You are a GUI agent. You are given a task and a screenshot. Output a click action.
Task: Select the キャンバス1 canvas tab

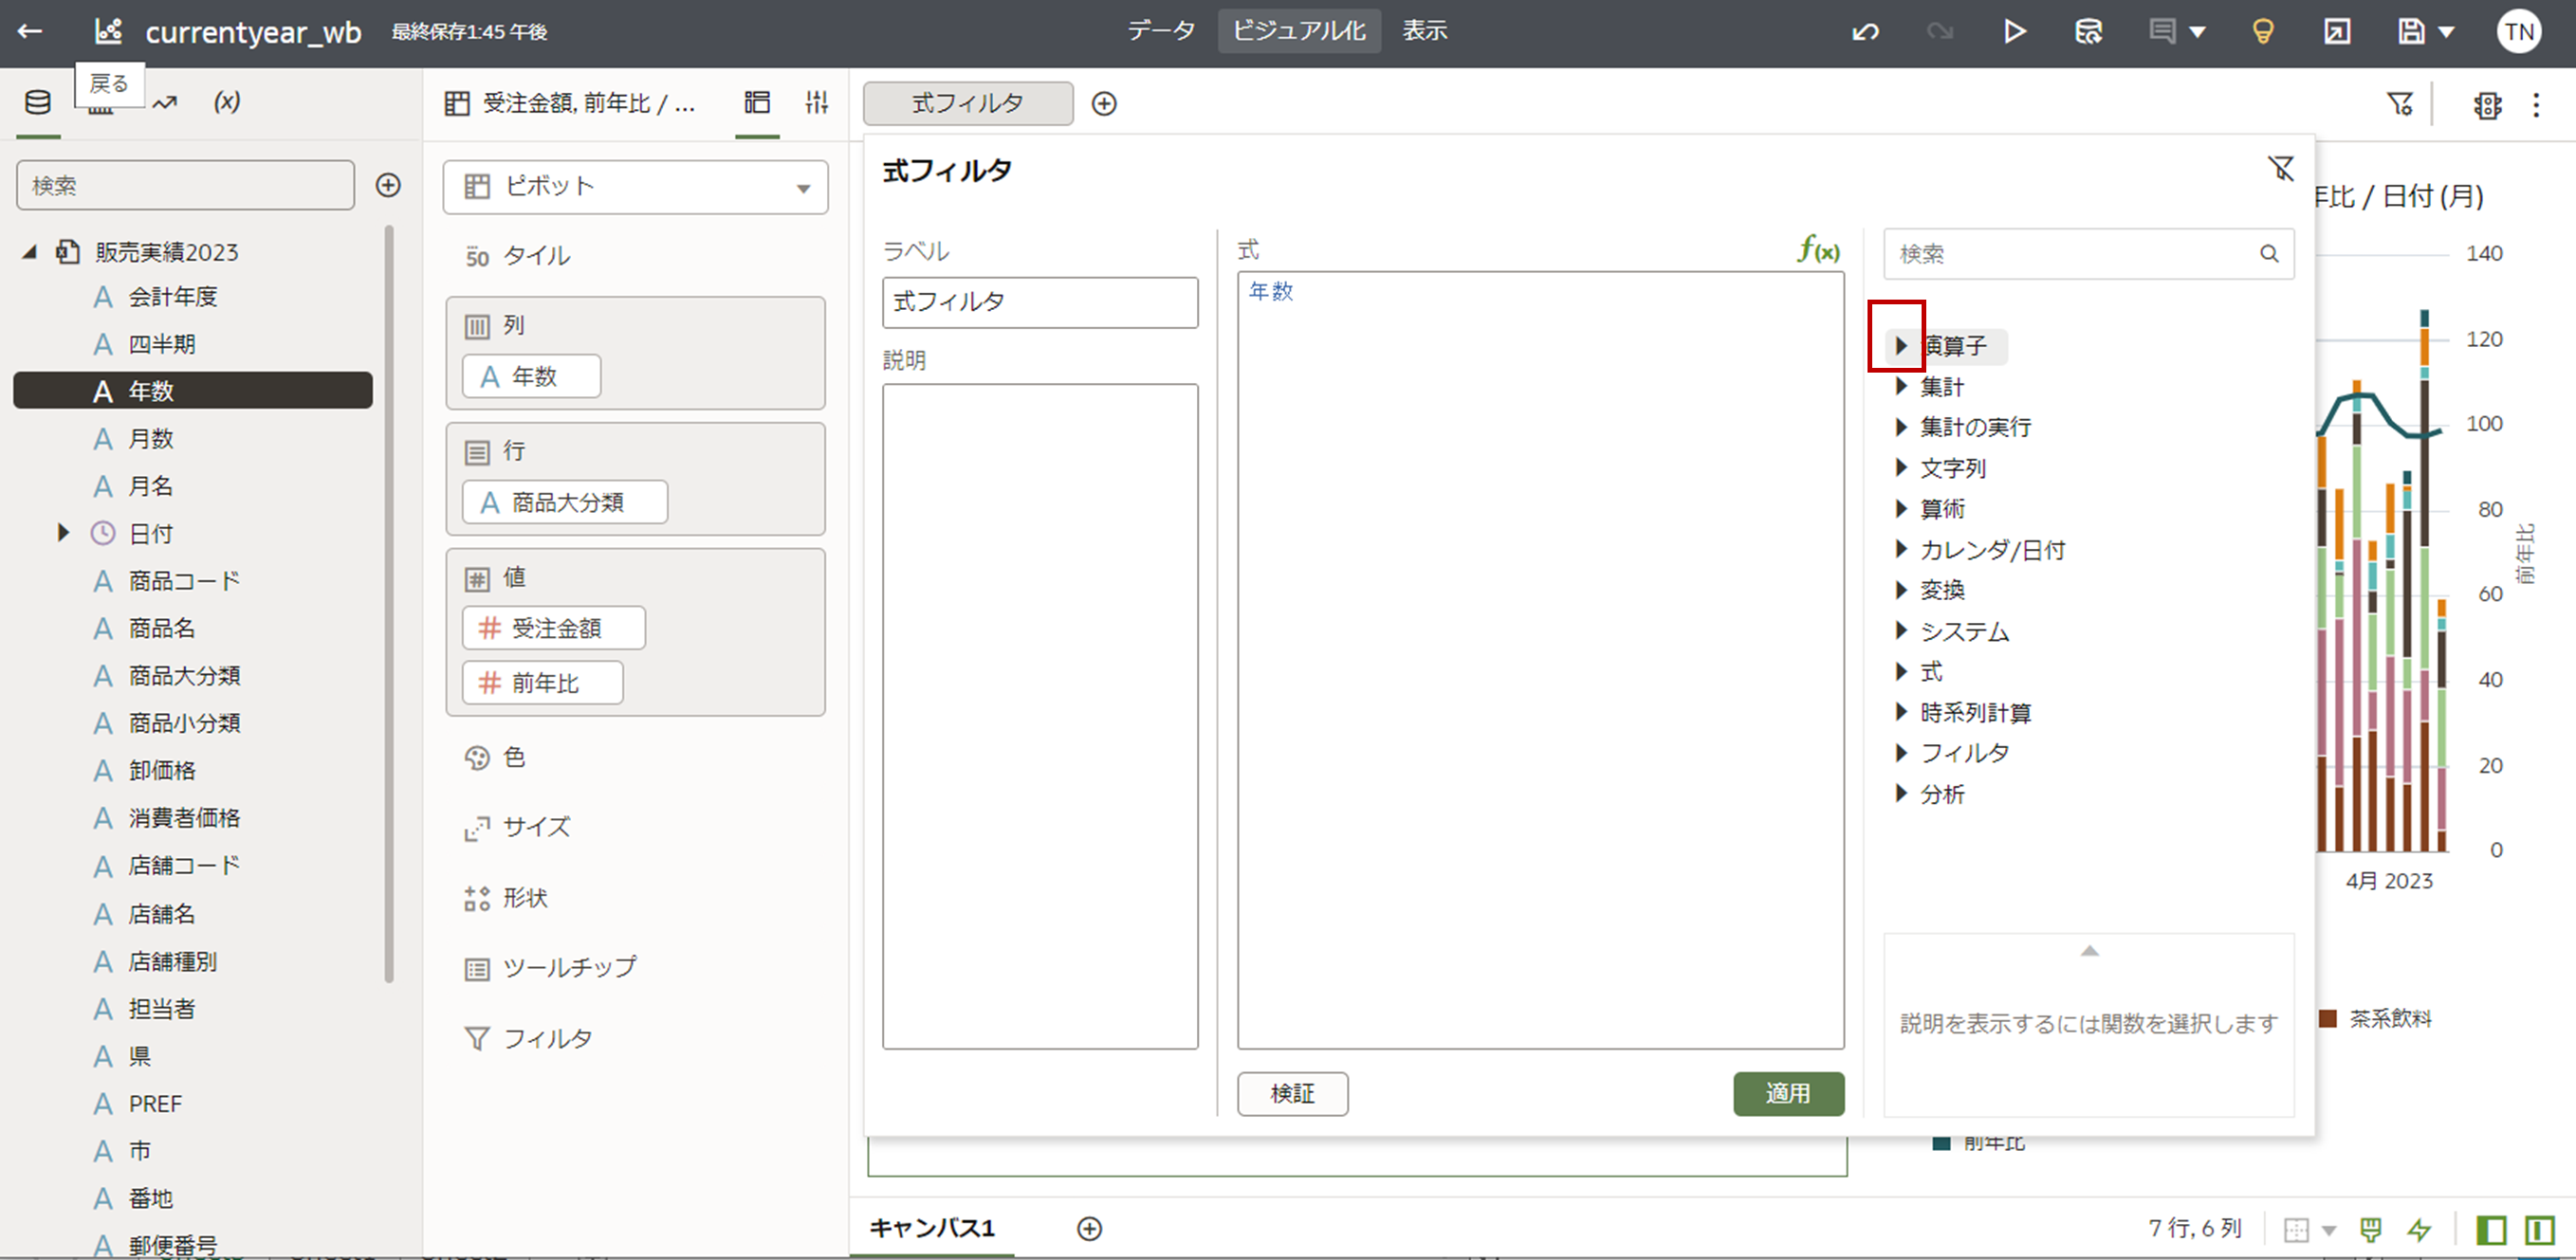click(932, 1228)
